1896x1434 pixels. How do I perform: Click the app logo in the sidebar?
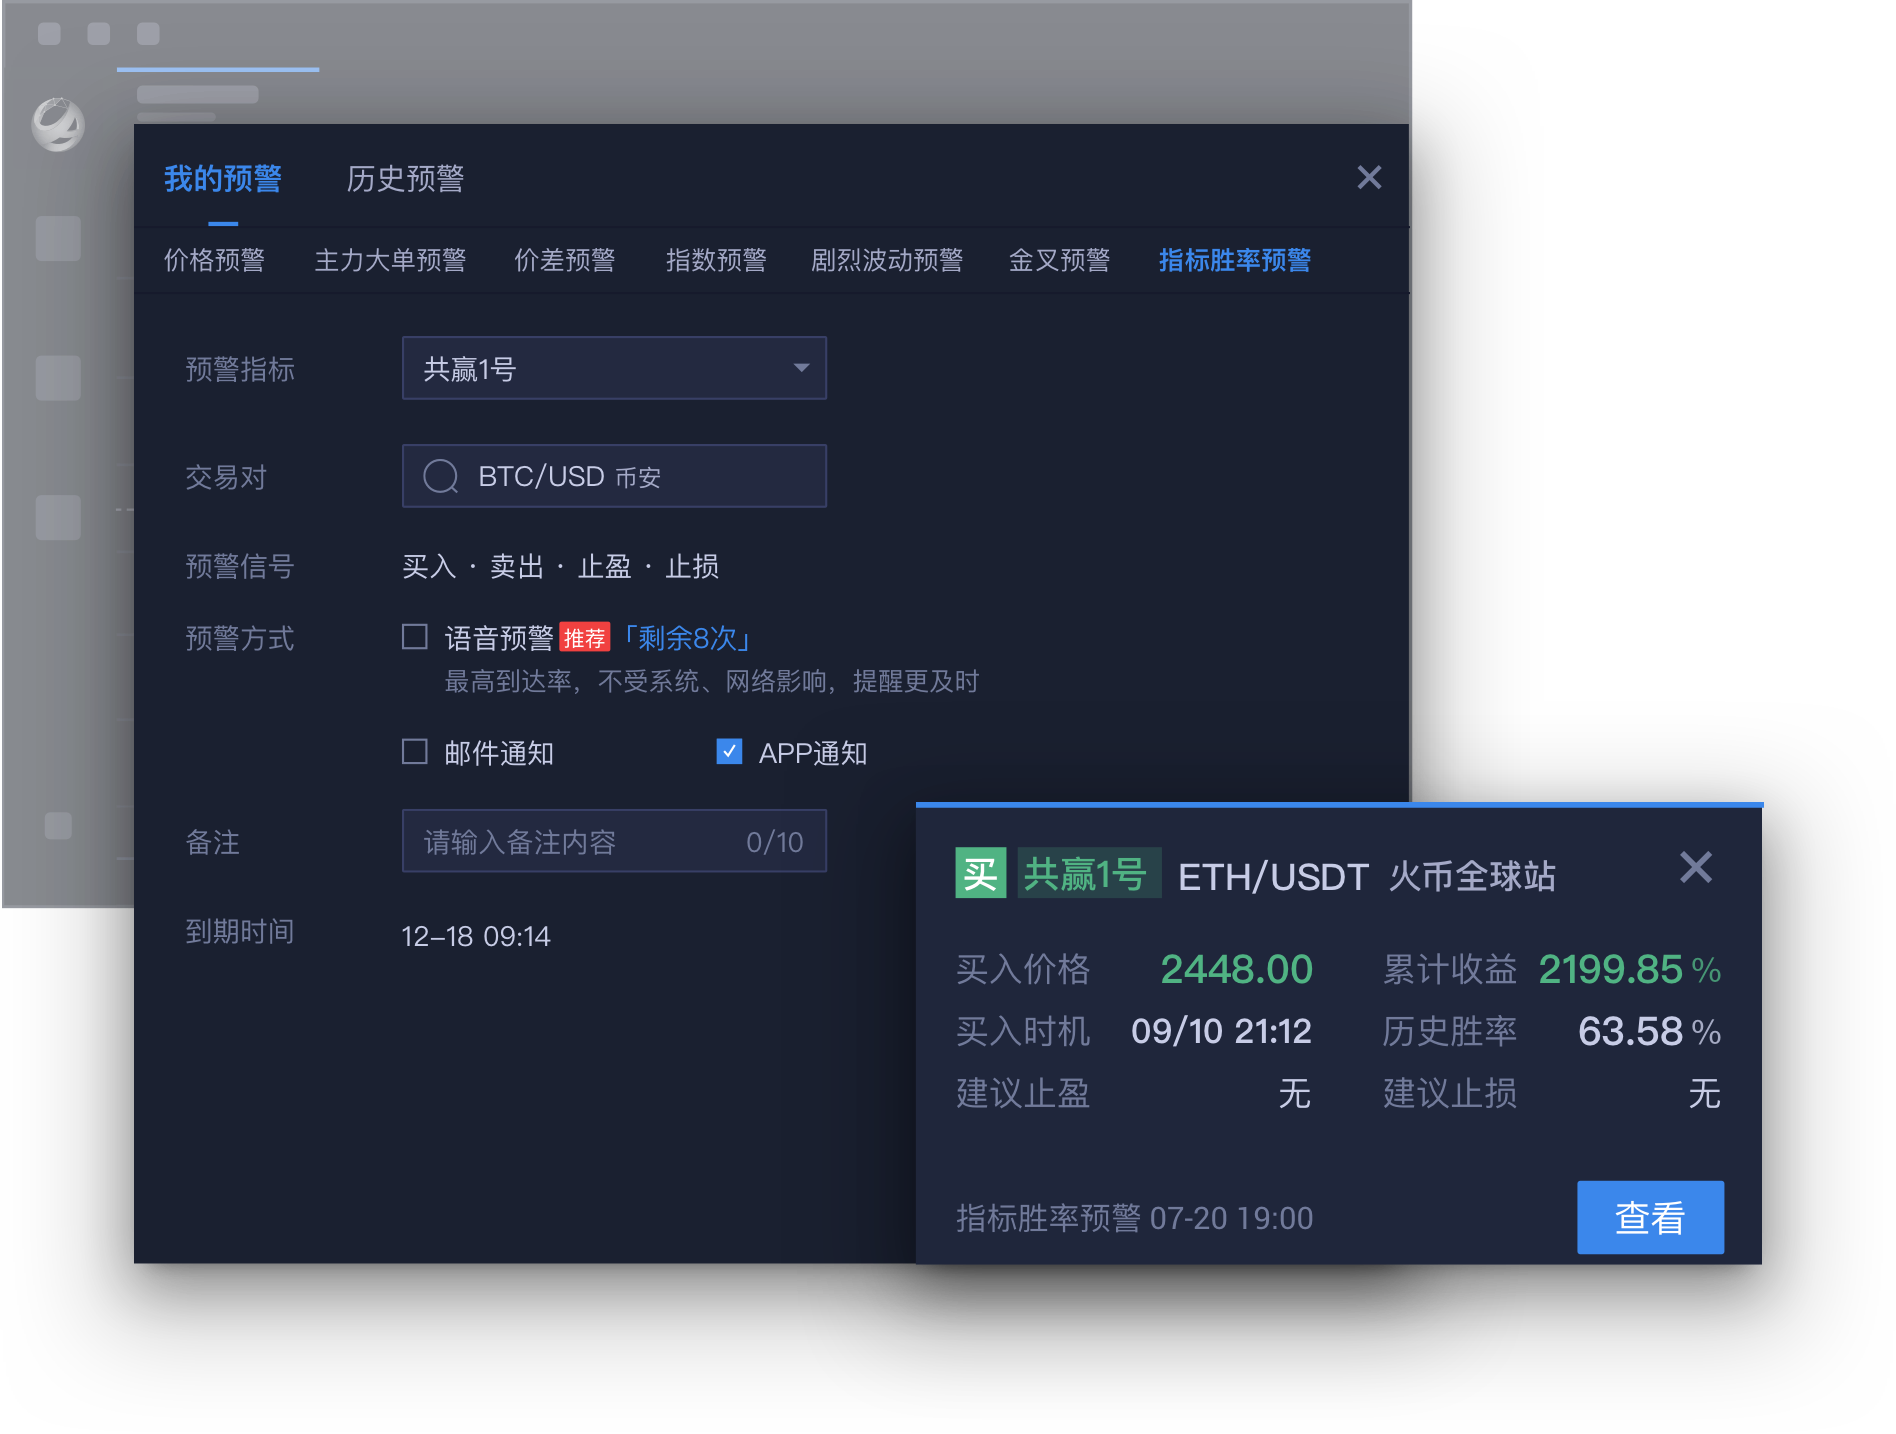[x=58, y=125]
